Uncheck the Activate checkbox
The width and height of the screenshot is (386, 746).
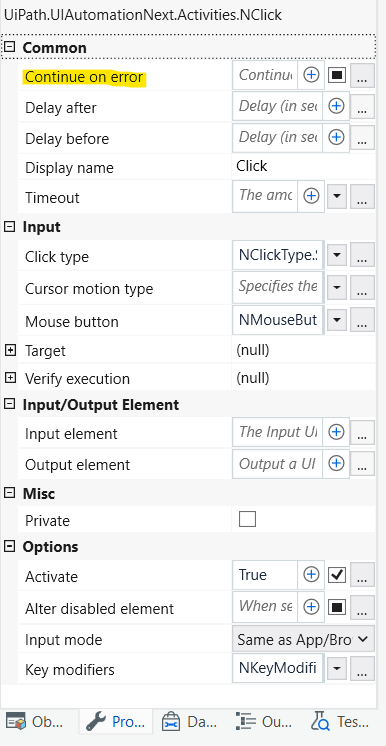(x=337, y=575)
